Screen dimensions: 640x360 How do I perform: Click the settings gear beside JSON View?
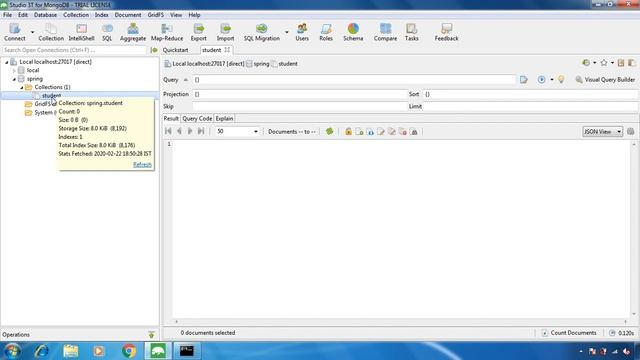click(x=631, y=131)
